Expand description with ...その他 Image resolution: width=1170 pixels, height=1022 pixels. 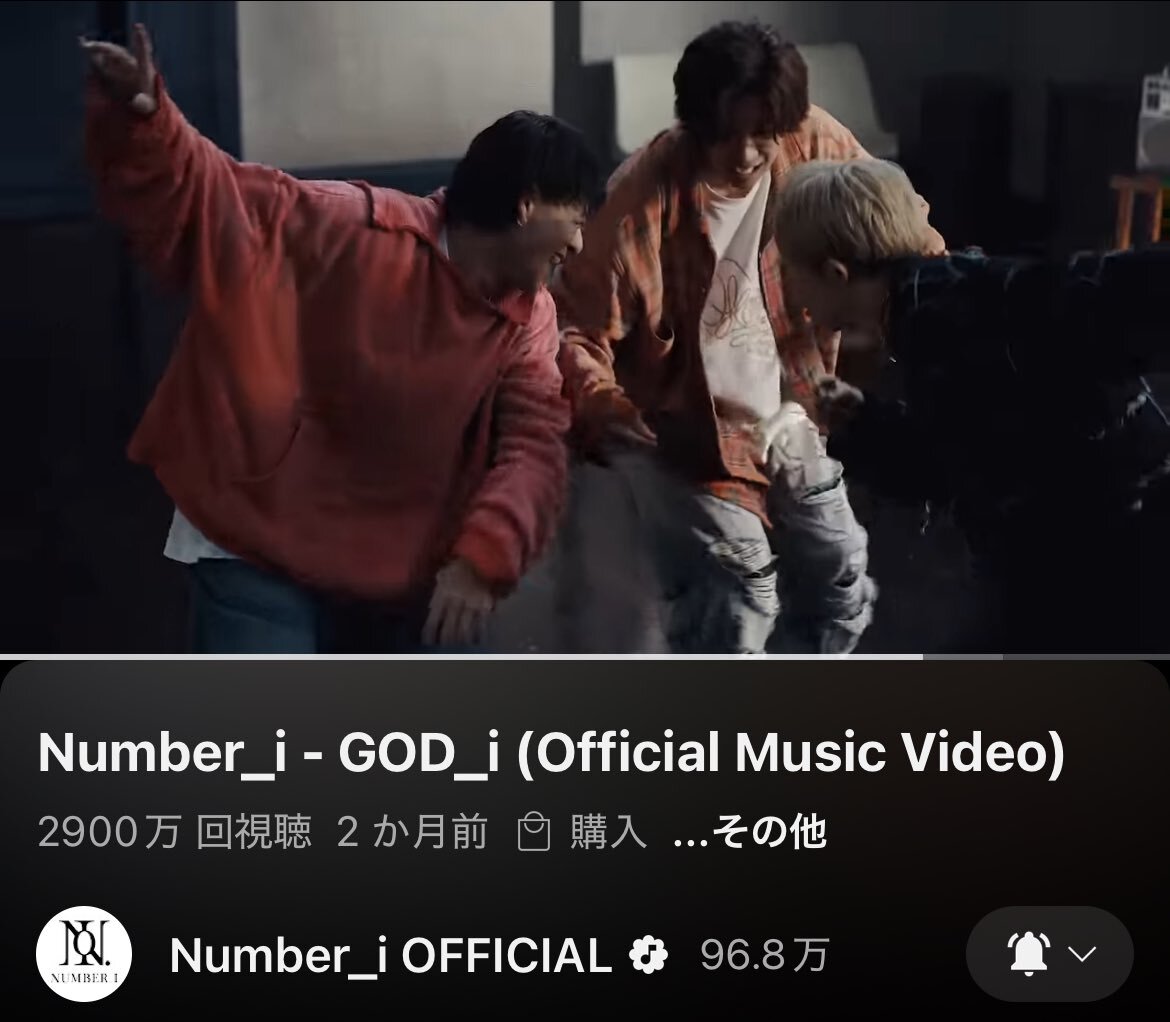(749, 832)
